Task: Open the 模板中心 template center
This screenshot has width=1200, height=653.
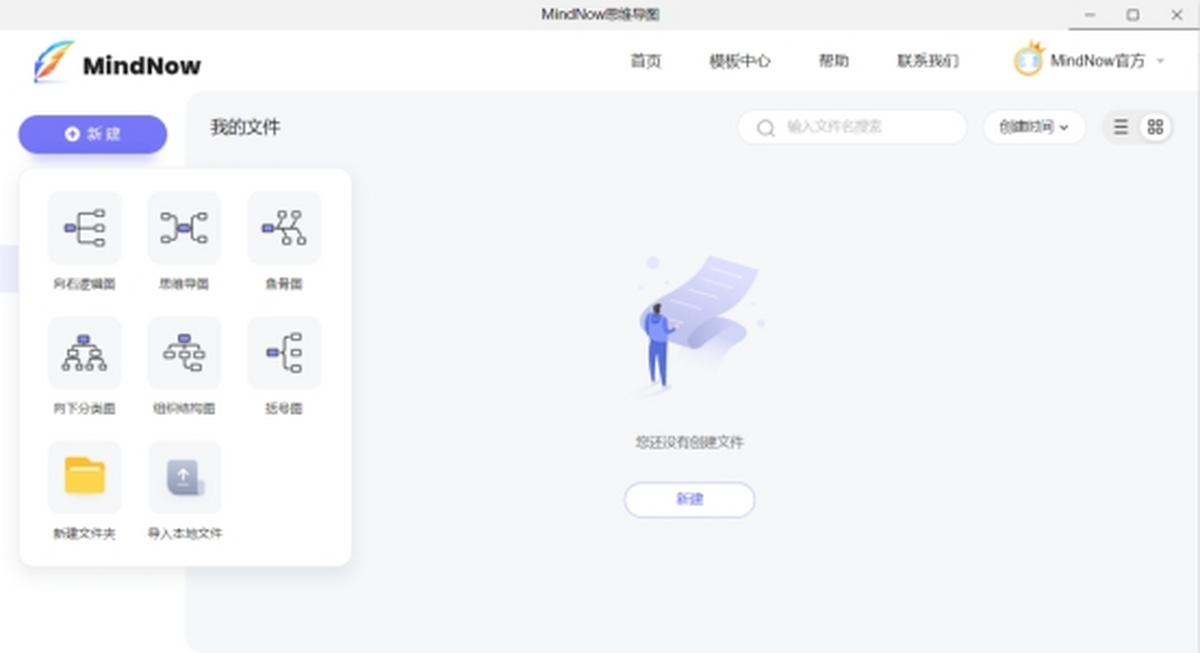Action: (x=739, y=61)
